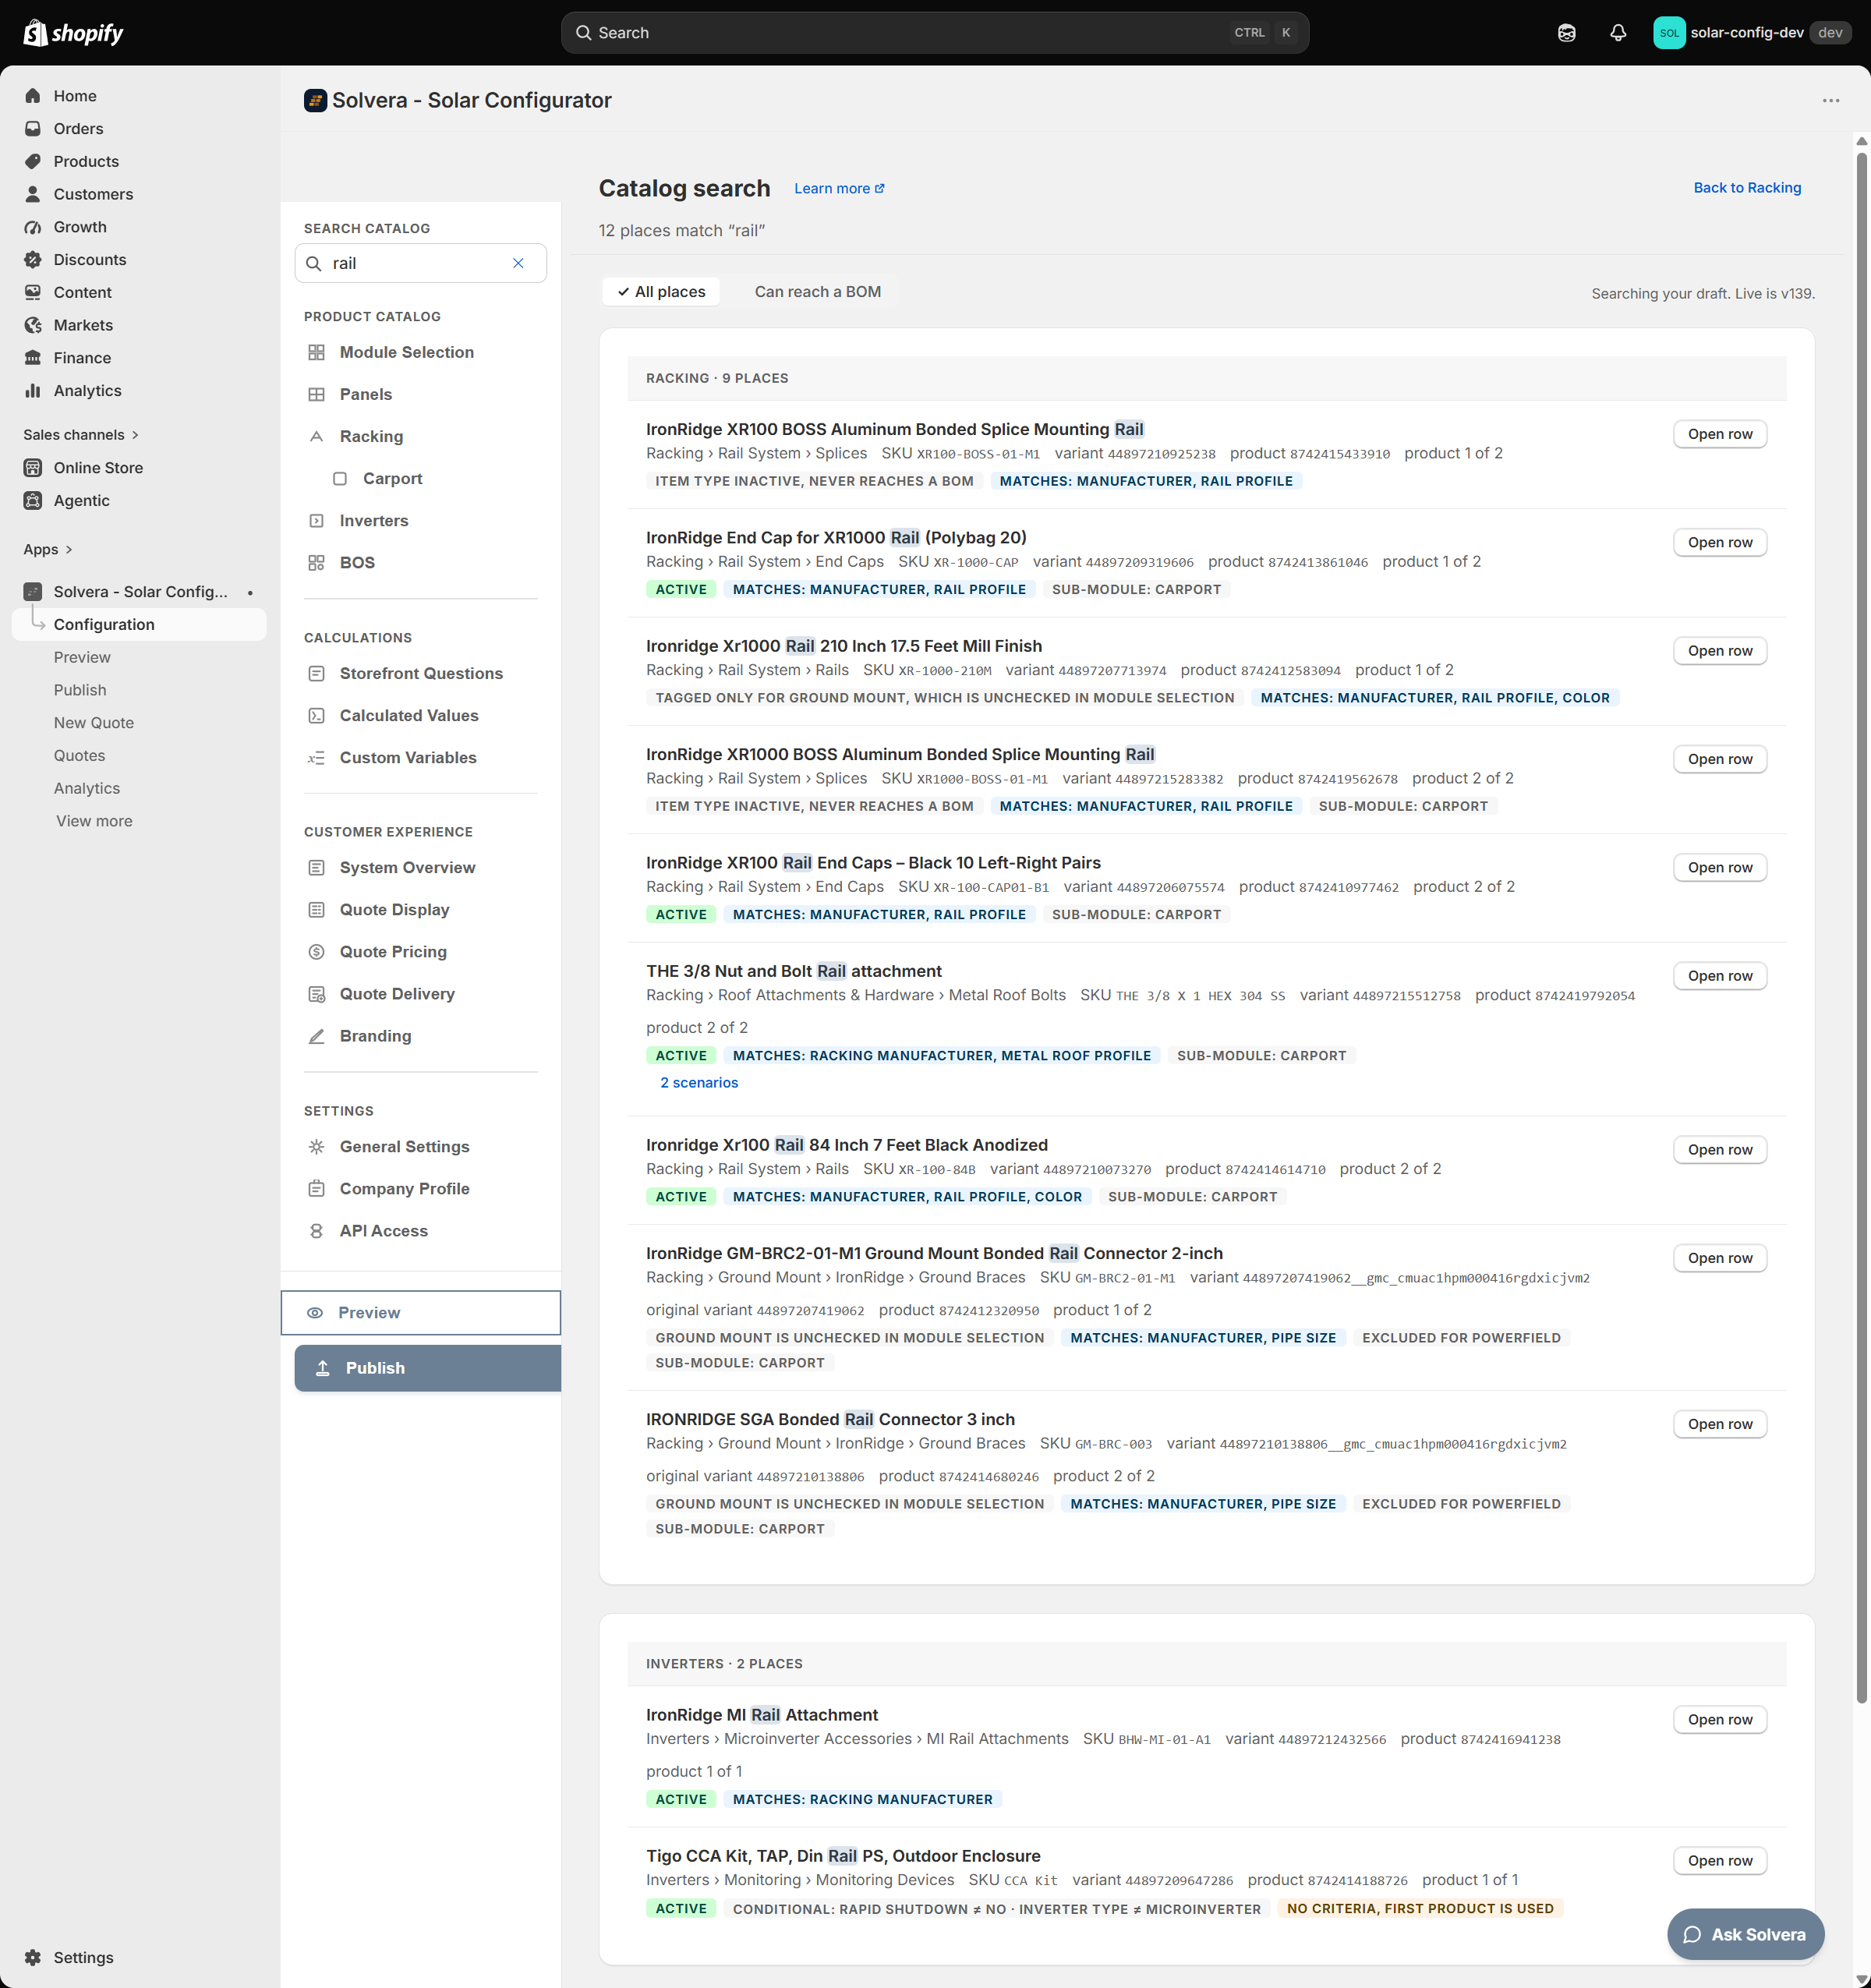Viewport: 1871px width, 1988px height.
Task: Open Company Profile page
Action: [404, 1189]
